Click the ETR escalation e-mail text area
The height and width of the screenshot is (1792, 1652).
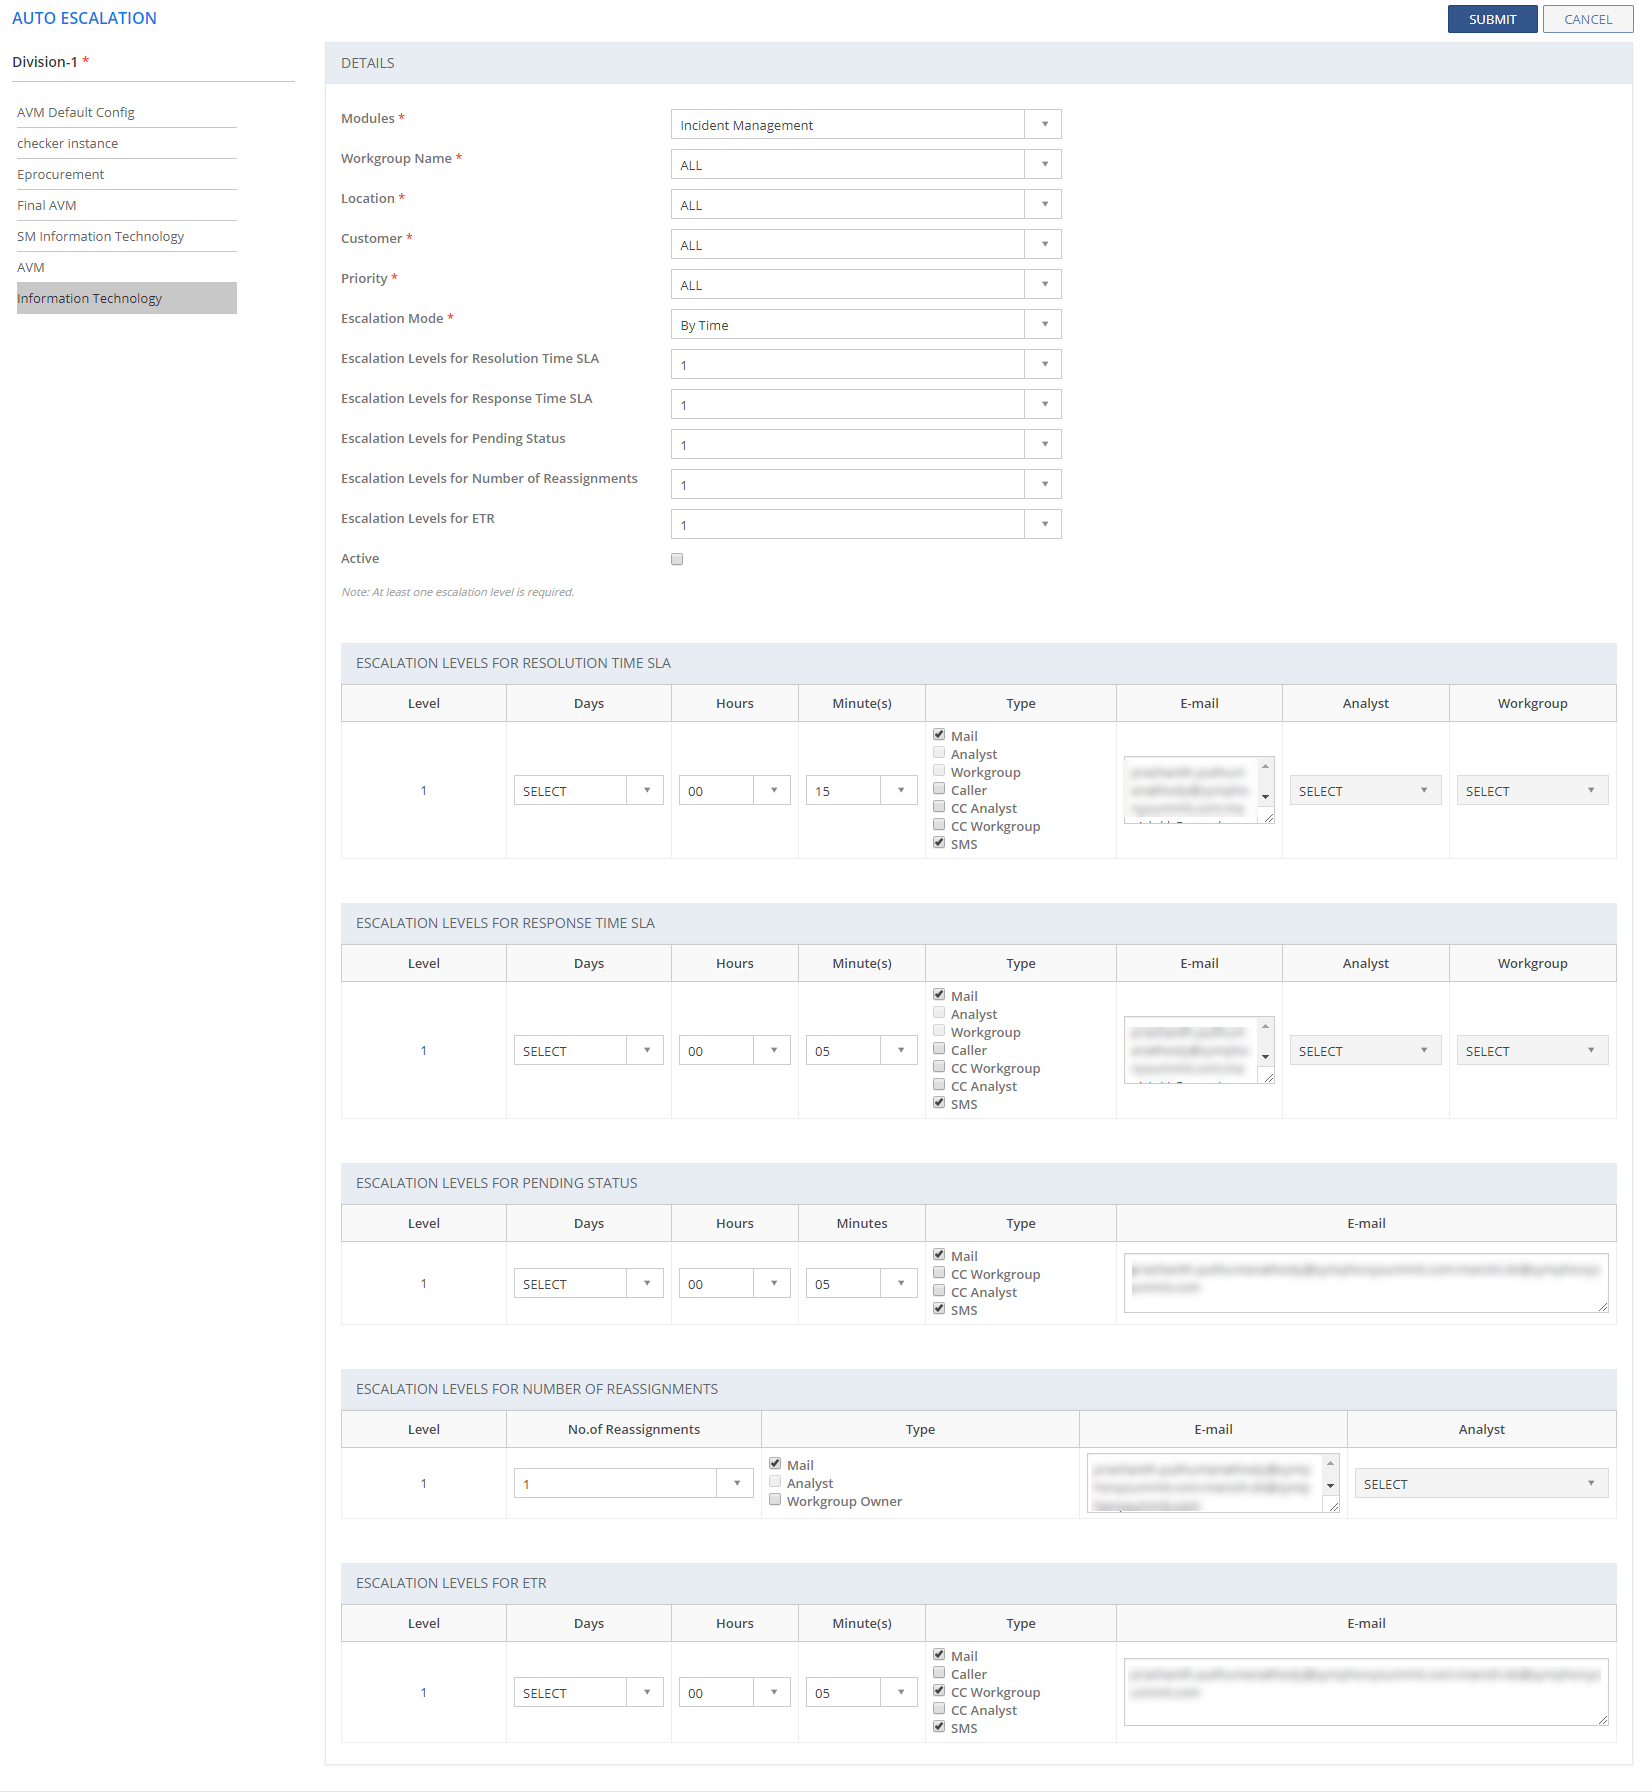(1365, 1692)
